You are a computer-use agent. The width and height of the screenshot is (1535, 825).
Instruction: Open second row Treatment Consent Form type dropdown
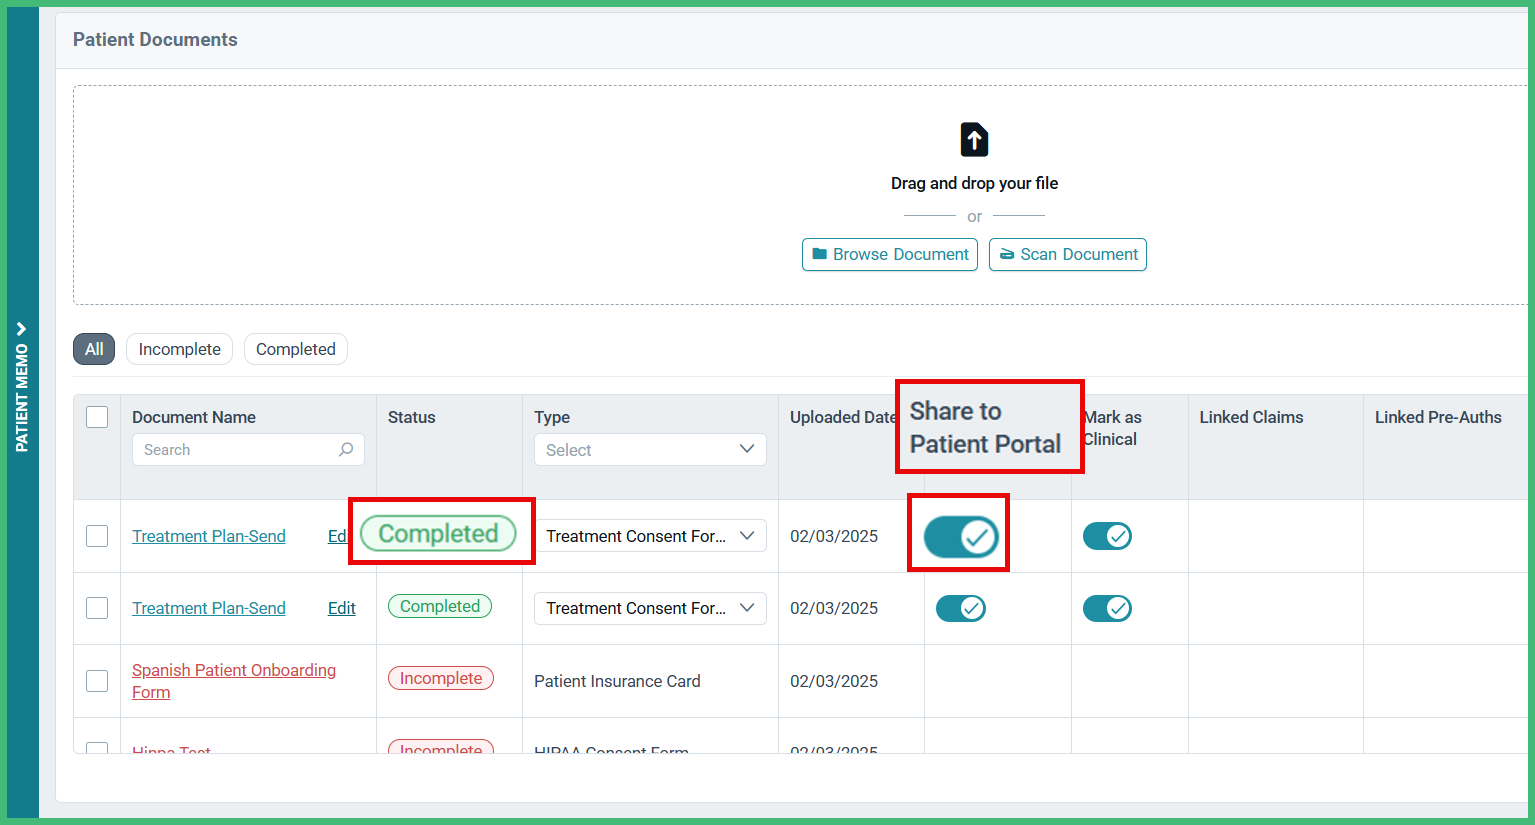649,608
